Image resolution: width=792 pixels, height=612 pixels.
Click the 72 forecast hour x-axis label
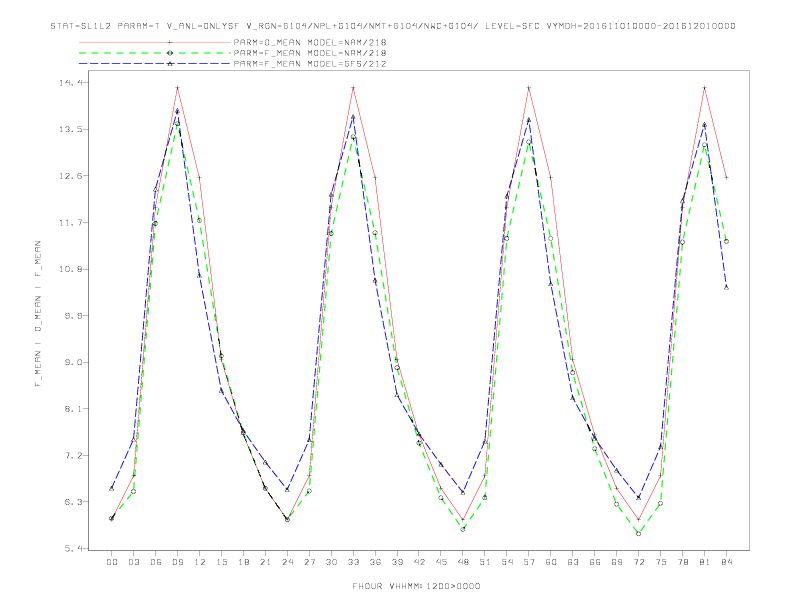(x=639, y=562)
